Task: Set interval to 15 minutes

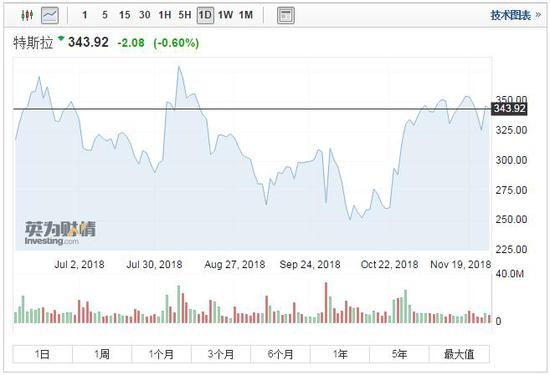Action: click(125, 15)
